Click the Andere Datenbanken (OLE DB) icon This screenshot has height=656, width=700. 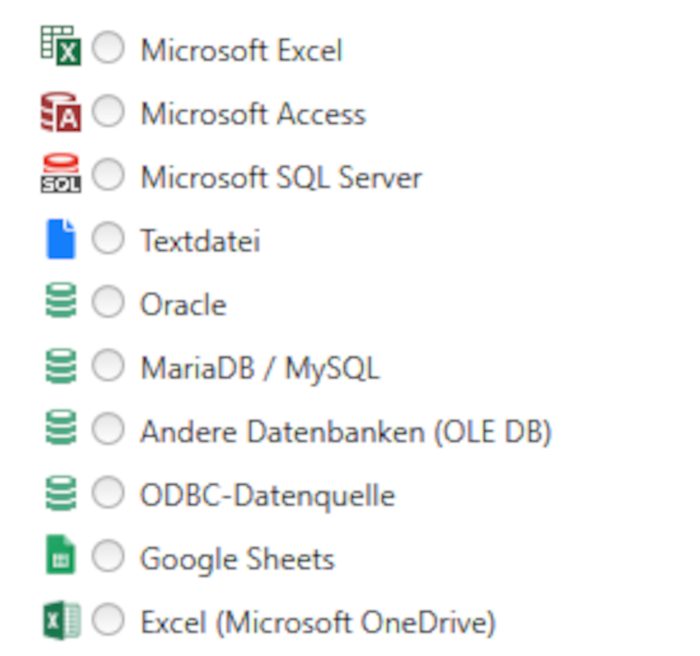[x=61, y=427]
